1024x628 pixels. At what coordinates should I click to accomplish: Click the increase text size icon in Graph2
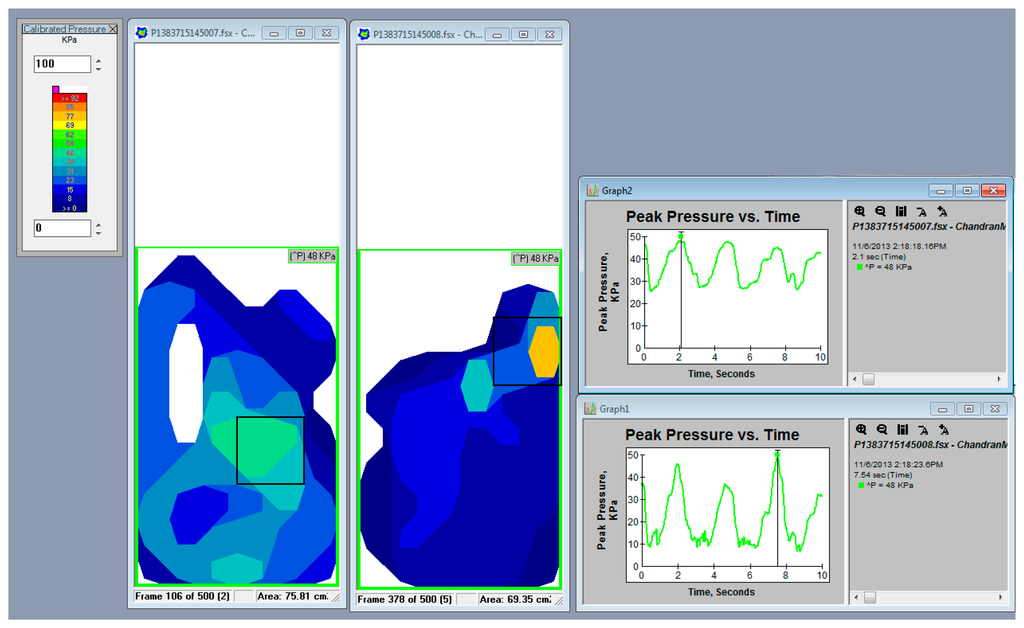click(x=941, y=211)
